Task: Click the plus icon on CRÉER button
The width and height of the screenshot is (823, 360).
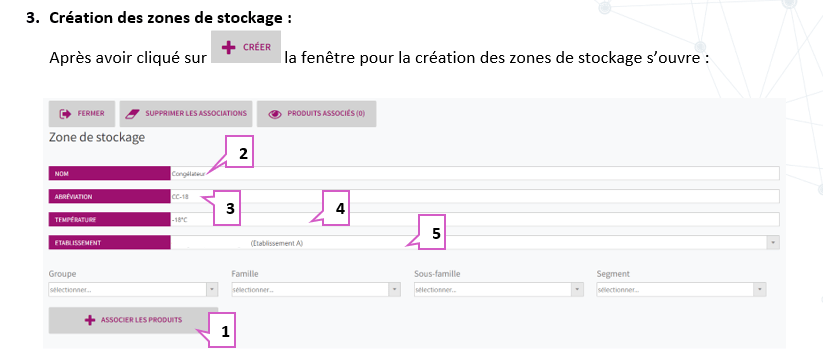Action: 228,47
